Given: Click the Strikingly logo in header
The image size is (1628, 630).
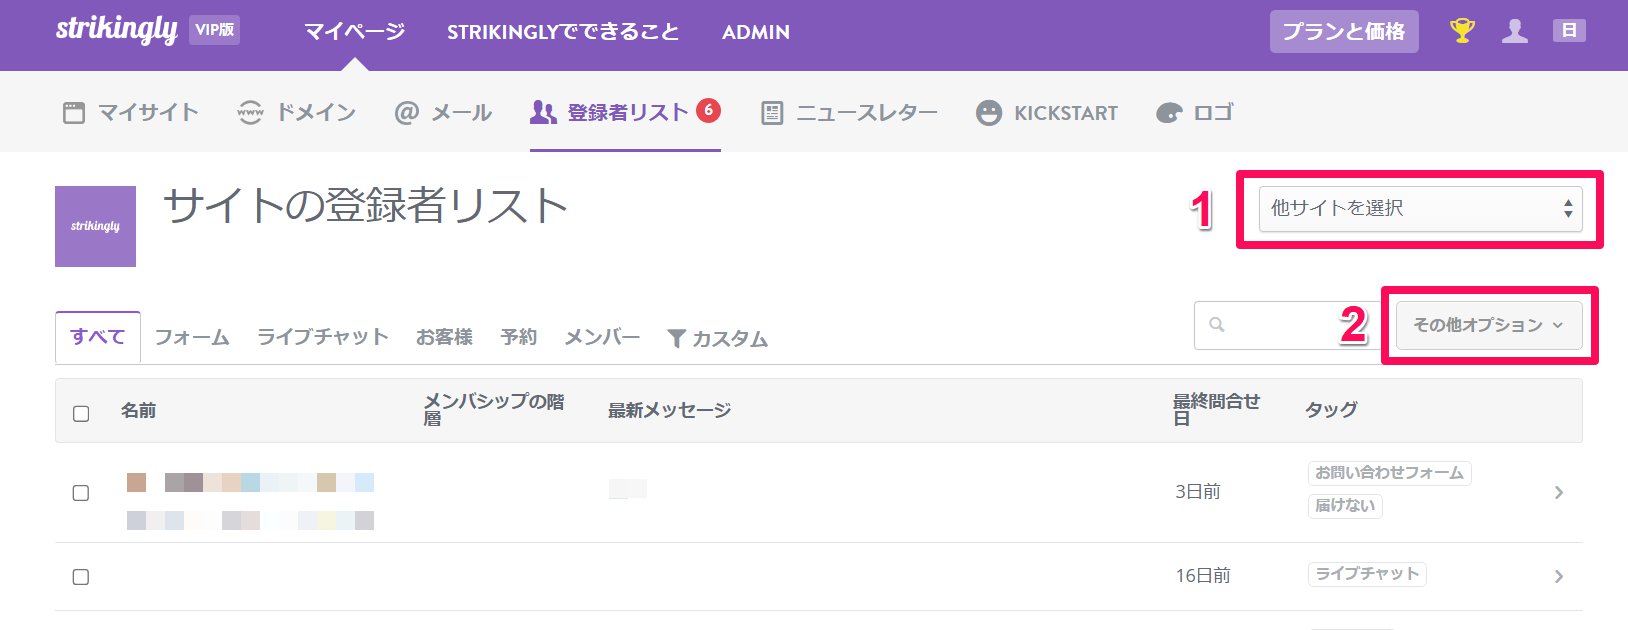Looking at the screenshot, I should point(116,30).
